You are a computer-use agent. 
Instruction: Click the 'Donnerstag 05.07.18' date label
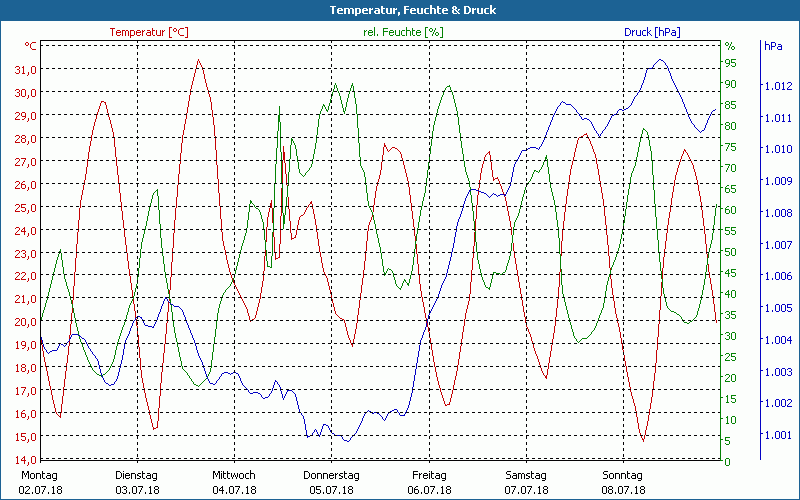pos(331,483)
